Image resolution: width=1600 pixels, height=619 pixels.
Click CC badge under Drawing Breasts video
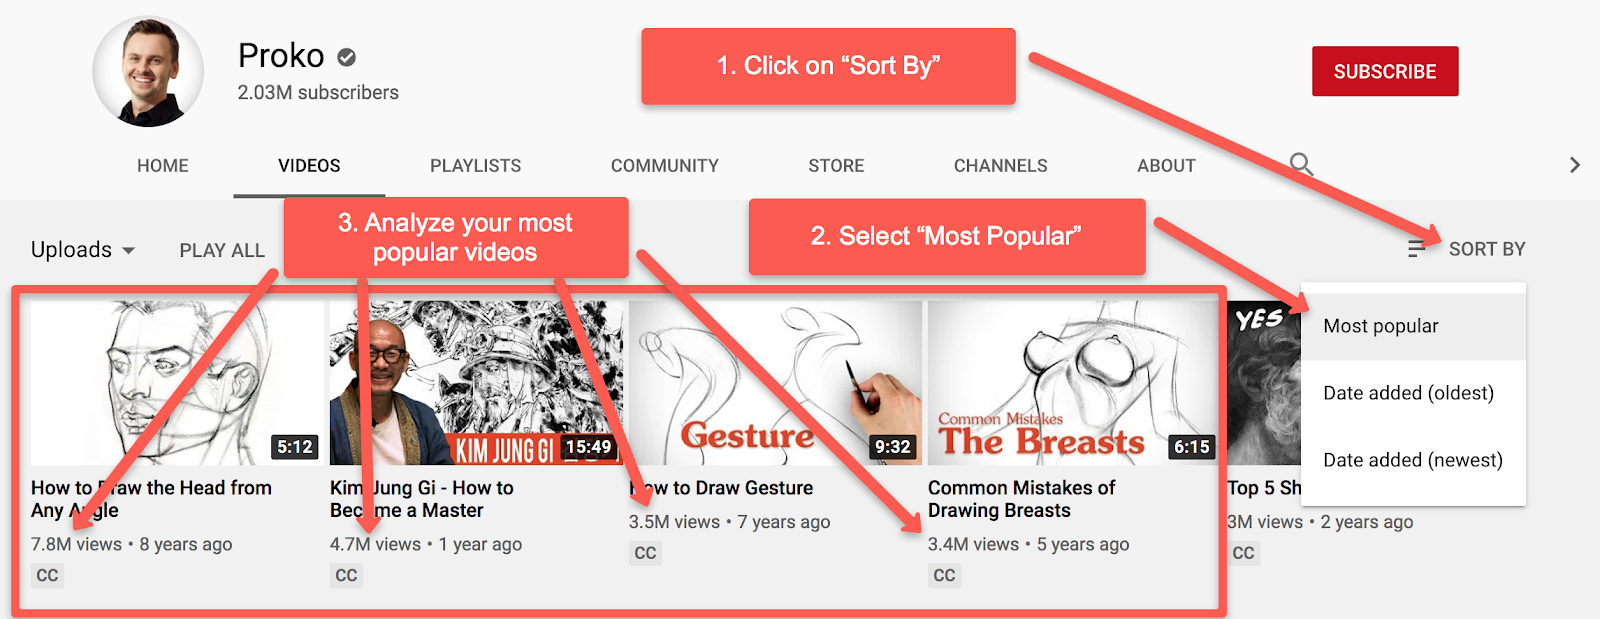[x=944, y=575]
